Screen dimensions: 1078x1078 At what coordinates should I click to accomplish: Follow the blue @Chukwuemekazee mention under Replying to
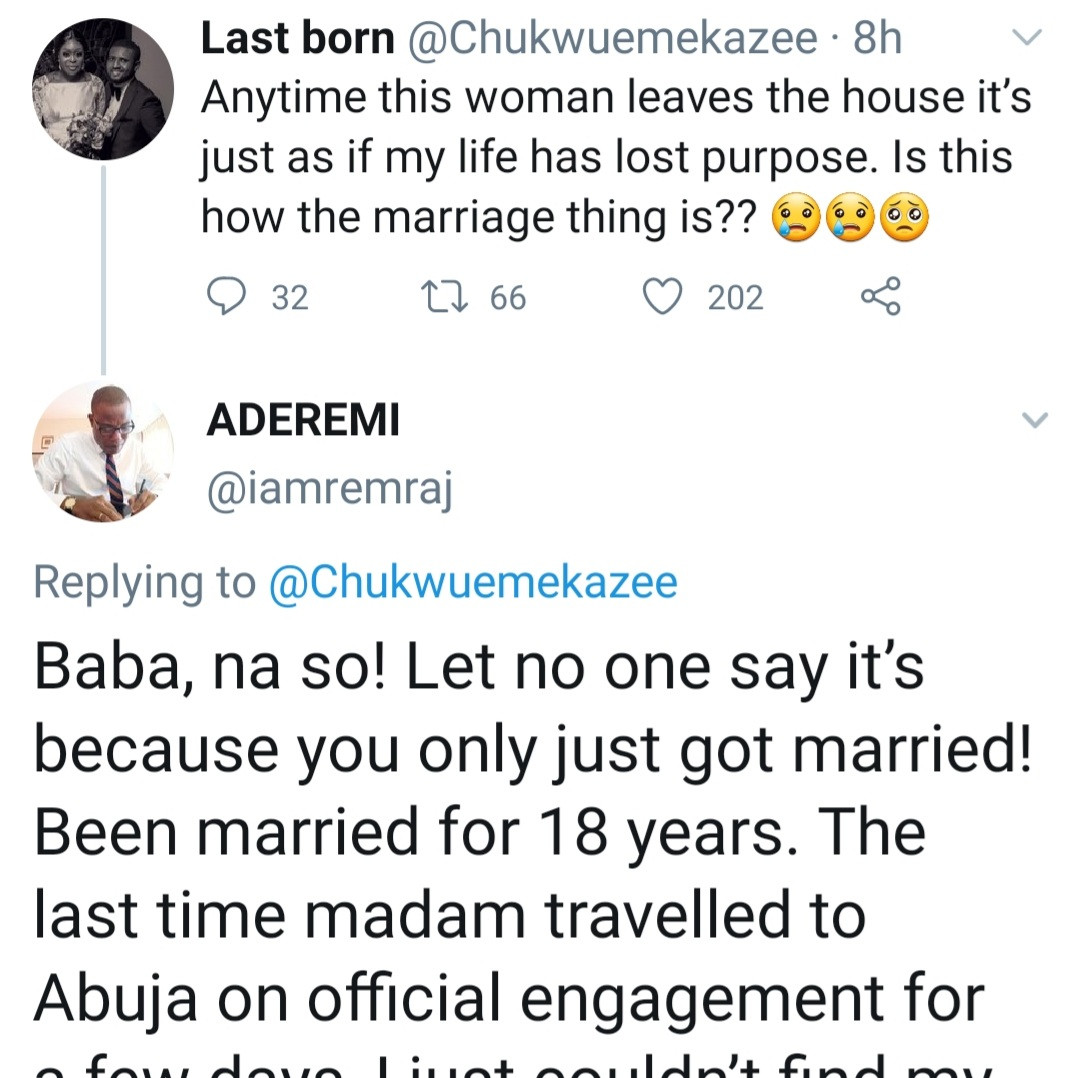click(473, 583)
